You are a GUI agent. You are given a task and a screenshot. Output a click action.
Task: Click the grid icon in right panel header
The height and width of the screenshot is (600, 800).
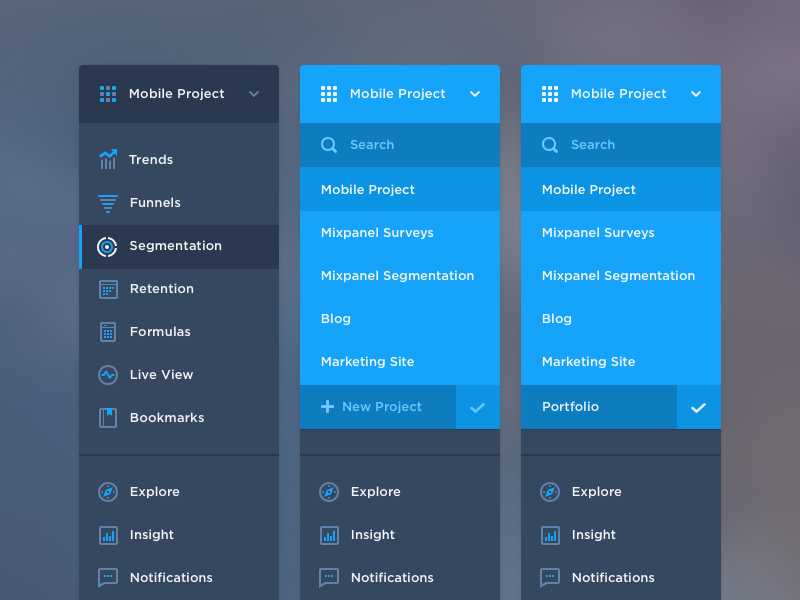pyautogui.click(x=549, y=94)
